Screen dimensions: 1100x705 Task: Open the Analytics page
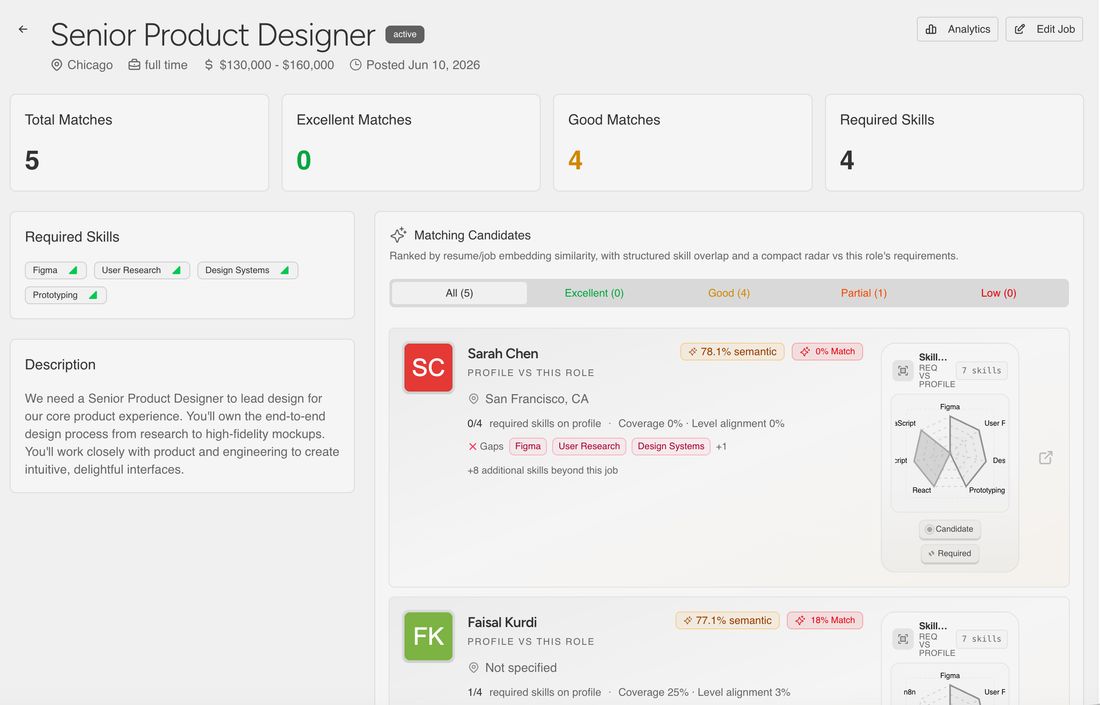coord(957,29)
